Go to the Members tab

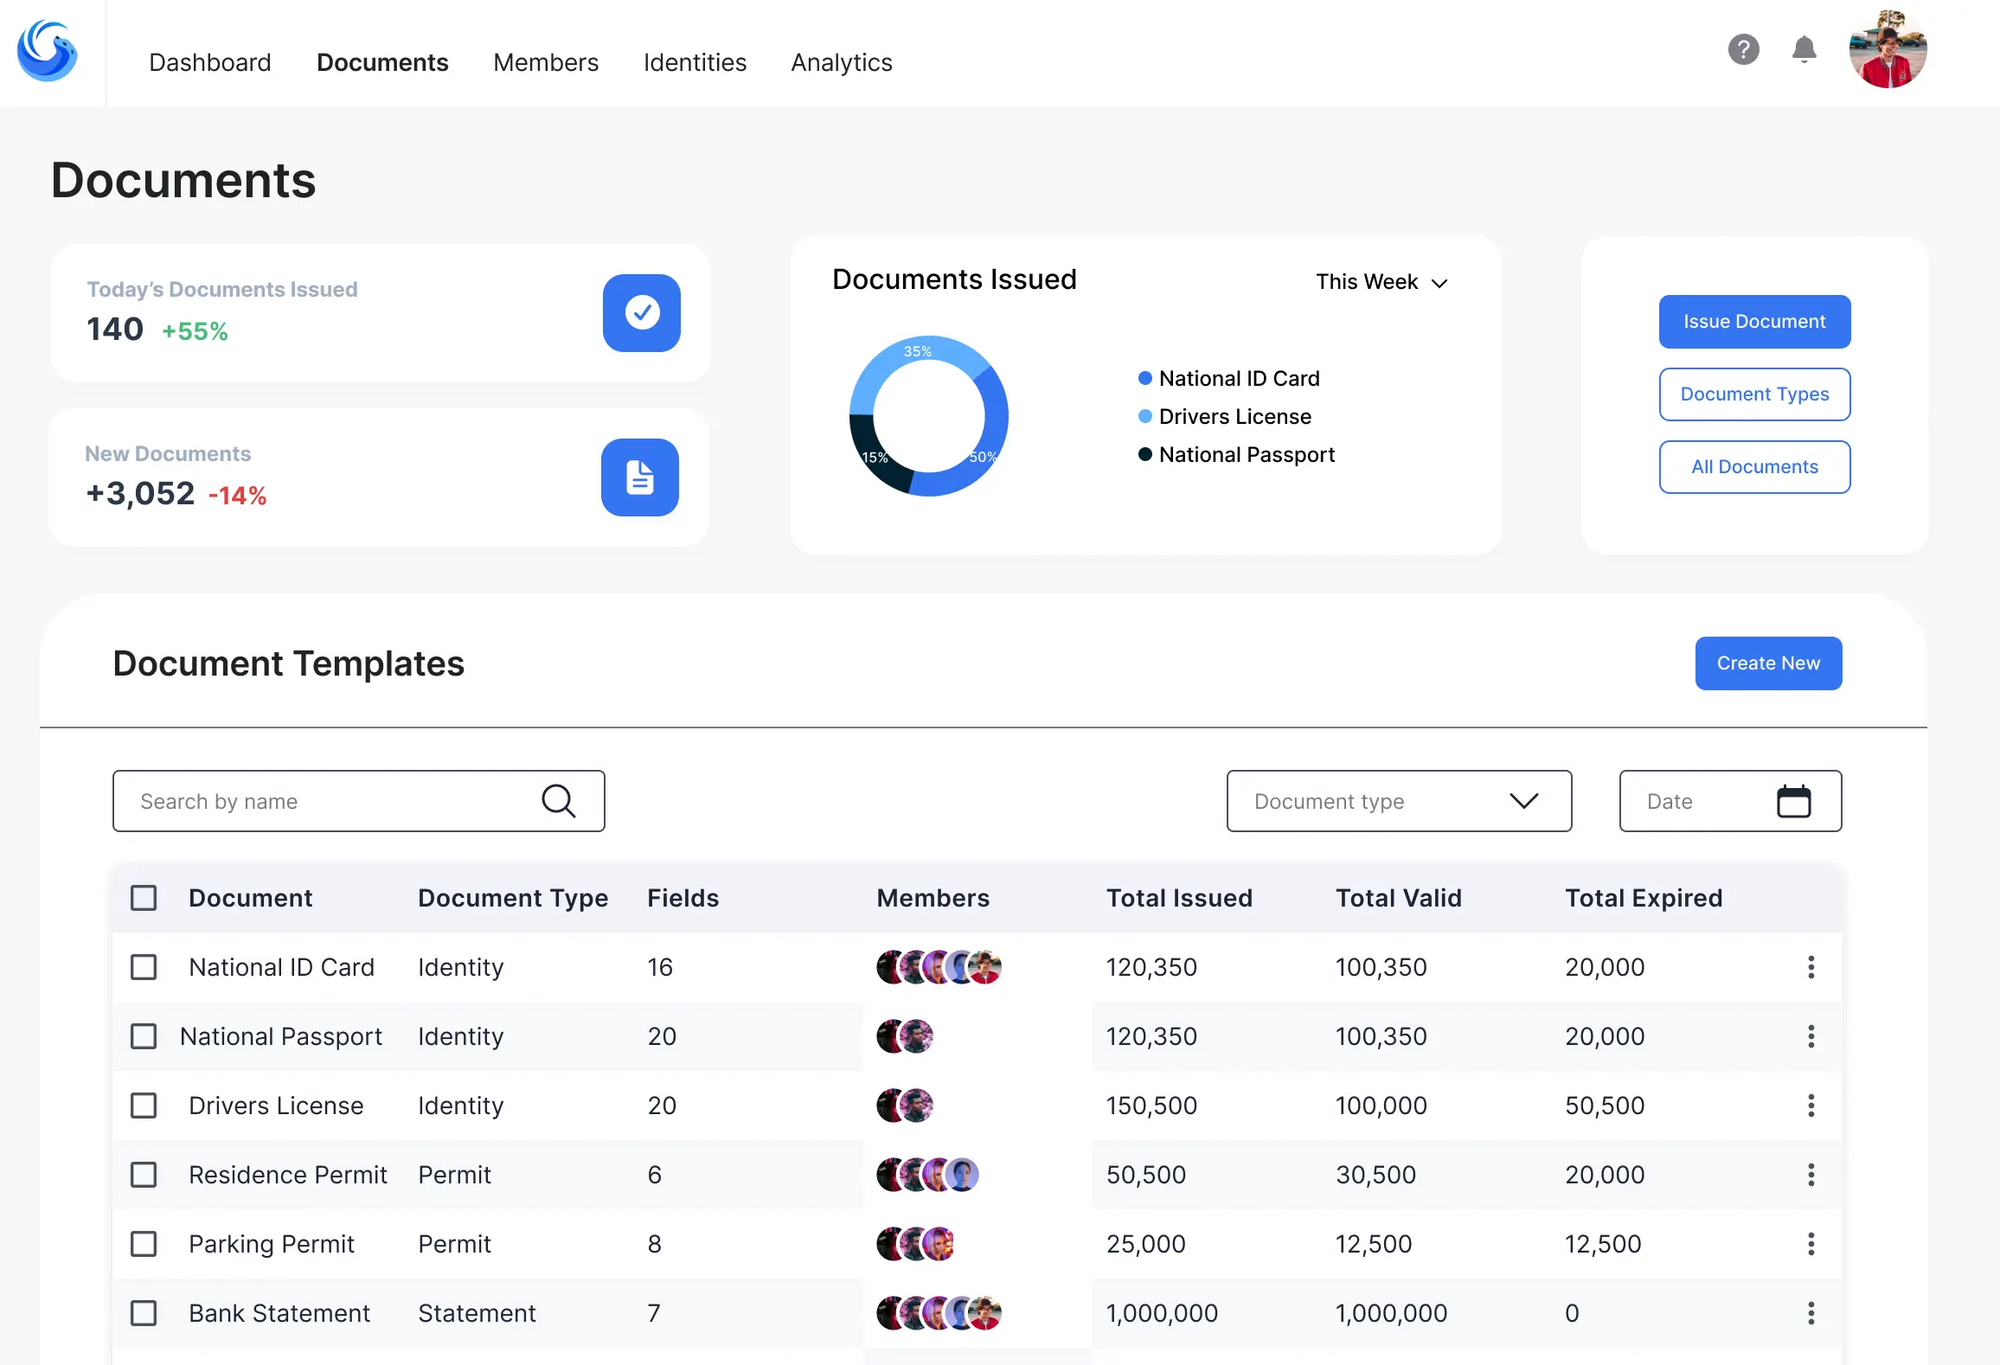click(x=545, y=62)
